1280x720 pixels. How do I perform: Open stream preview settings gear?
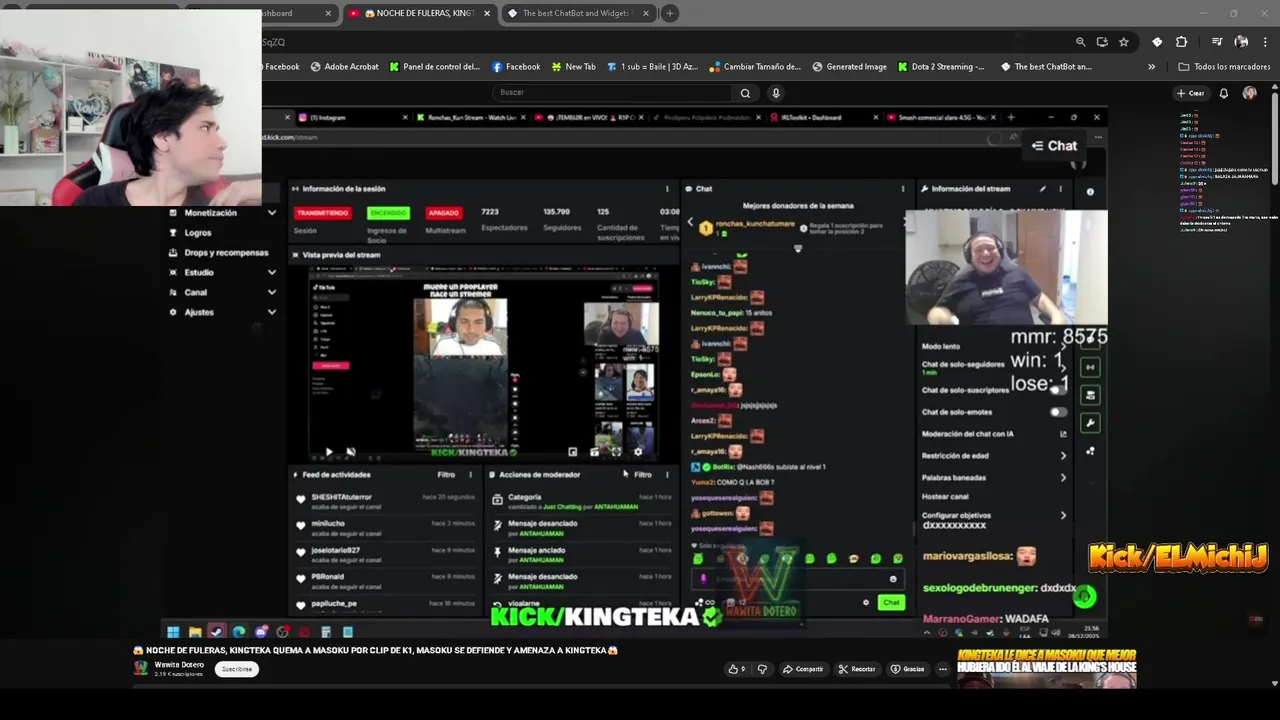coord(638,452)
